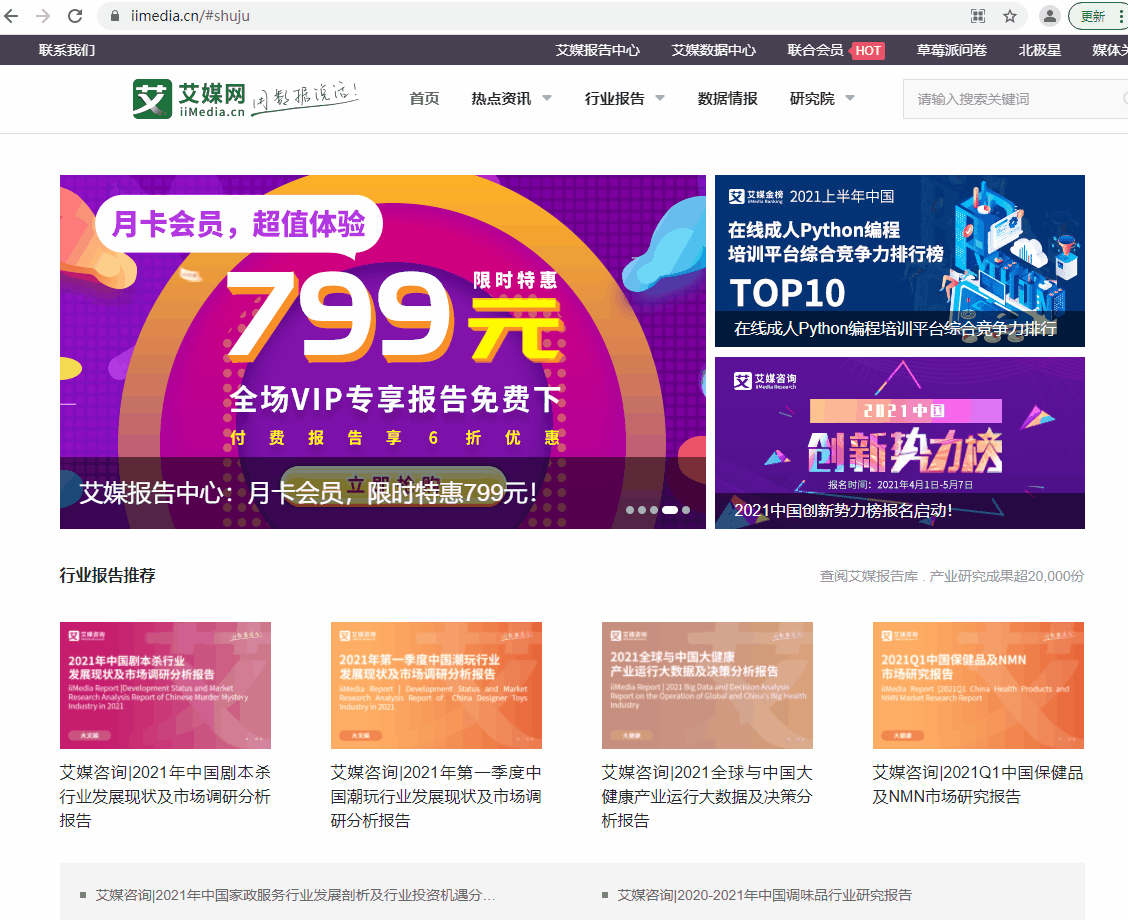Open 联系我们 in the top bar

(67, 50)
